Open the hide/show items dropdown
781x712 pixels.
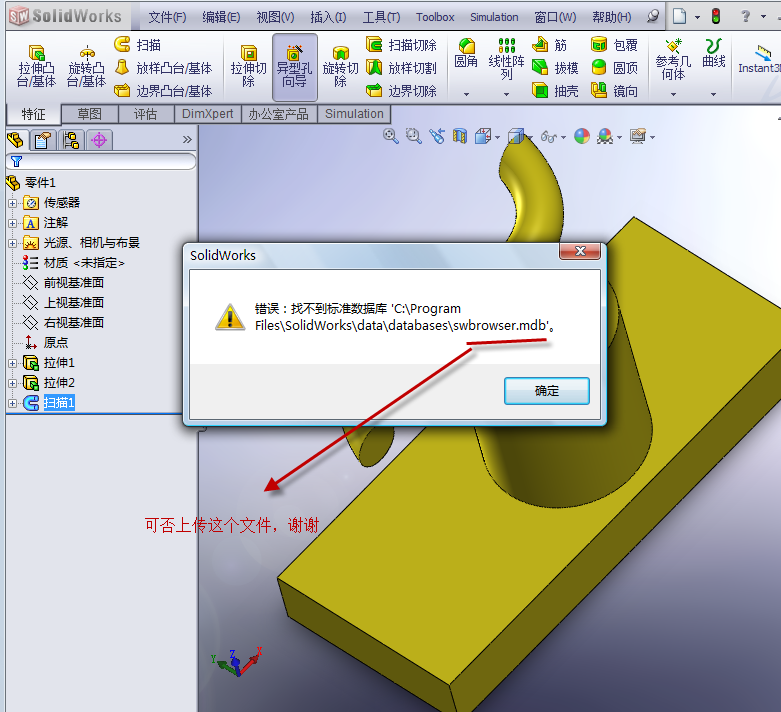pyautogui.click(x=563, y=138)
